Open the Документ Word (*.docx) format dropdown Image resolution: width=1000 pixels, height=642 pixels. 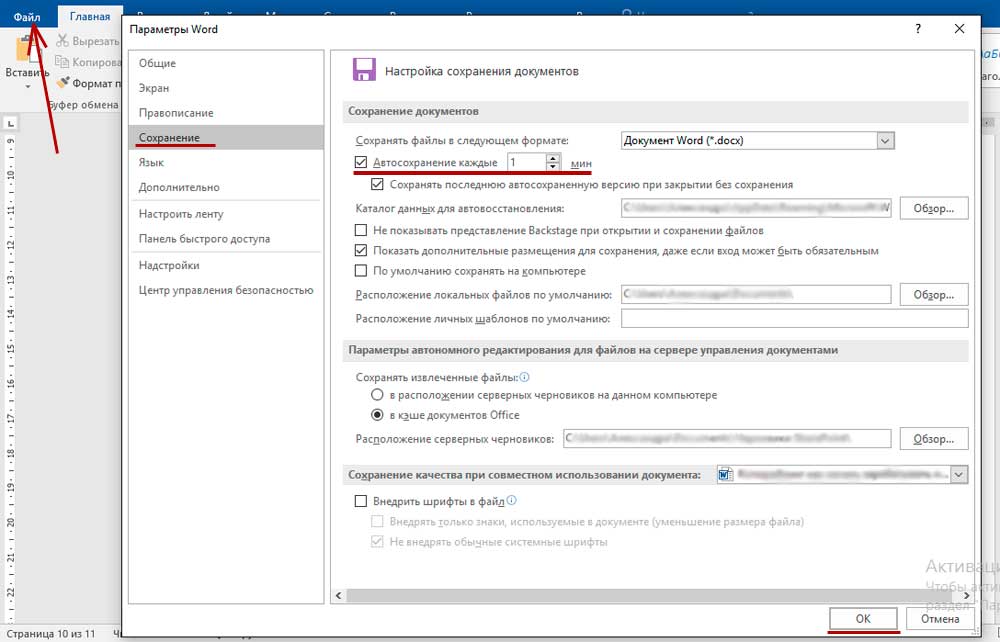point(885,141)
